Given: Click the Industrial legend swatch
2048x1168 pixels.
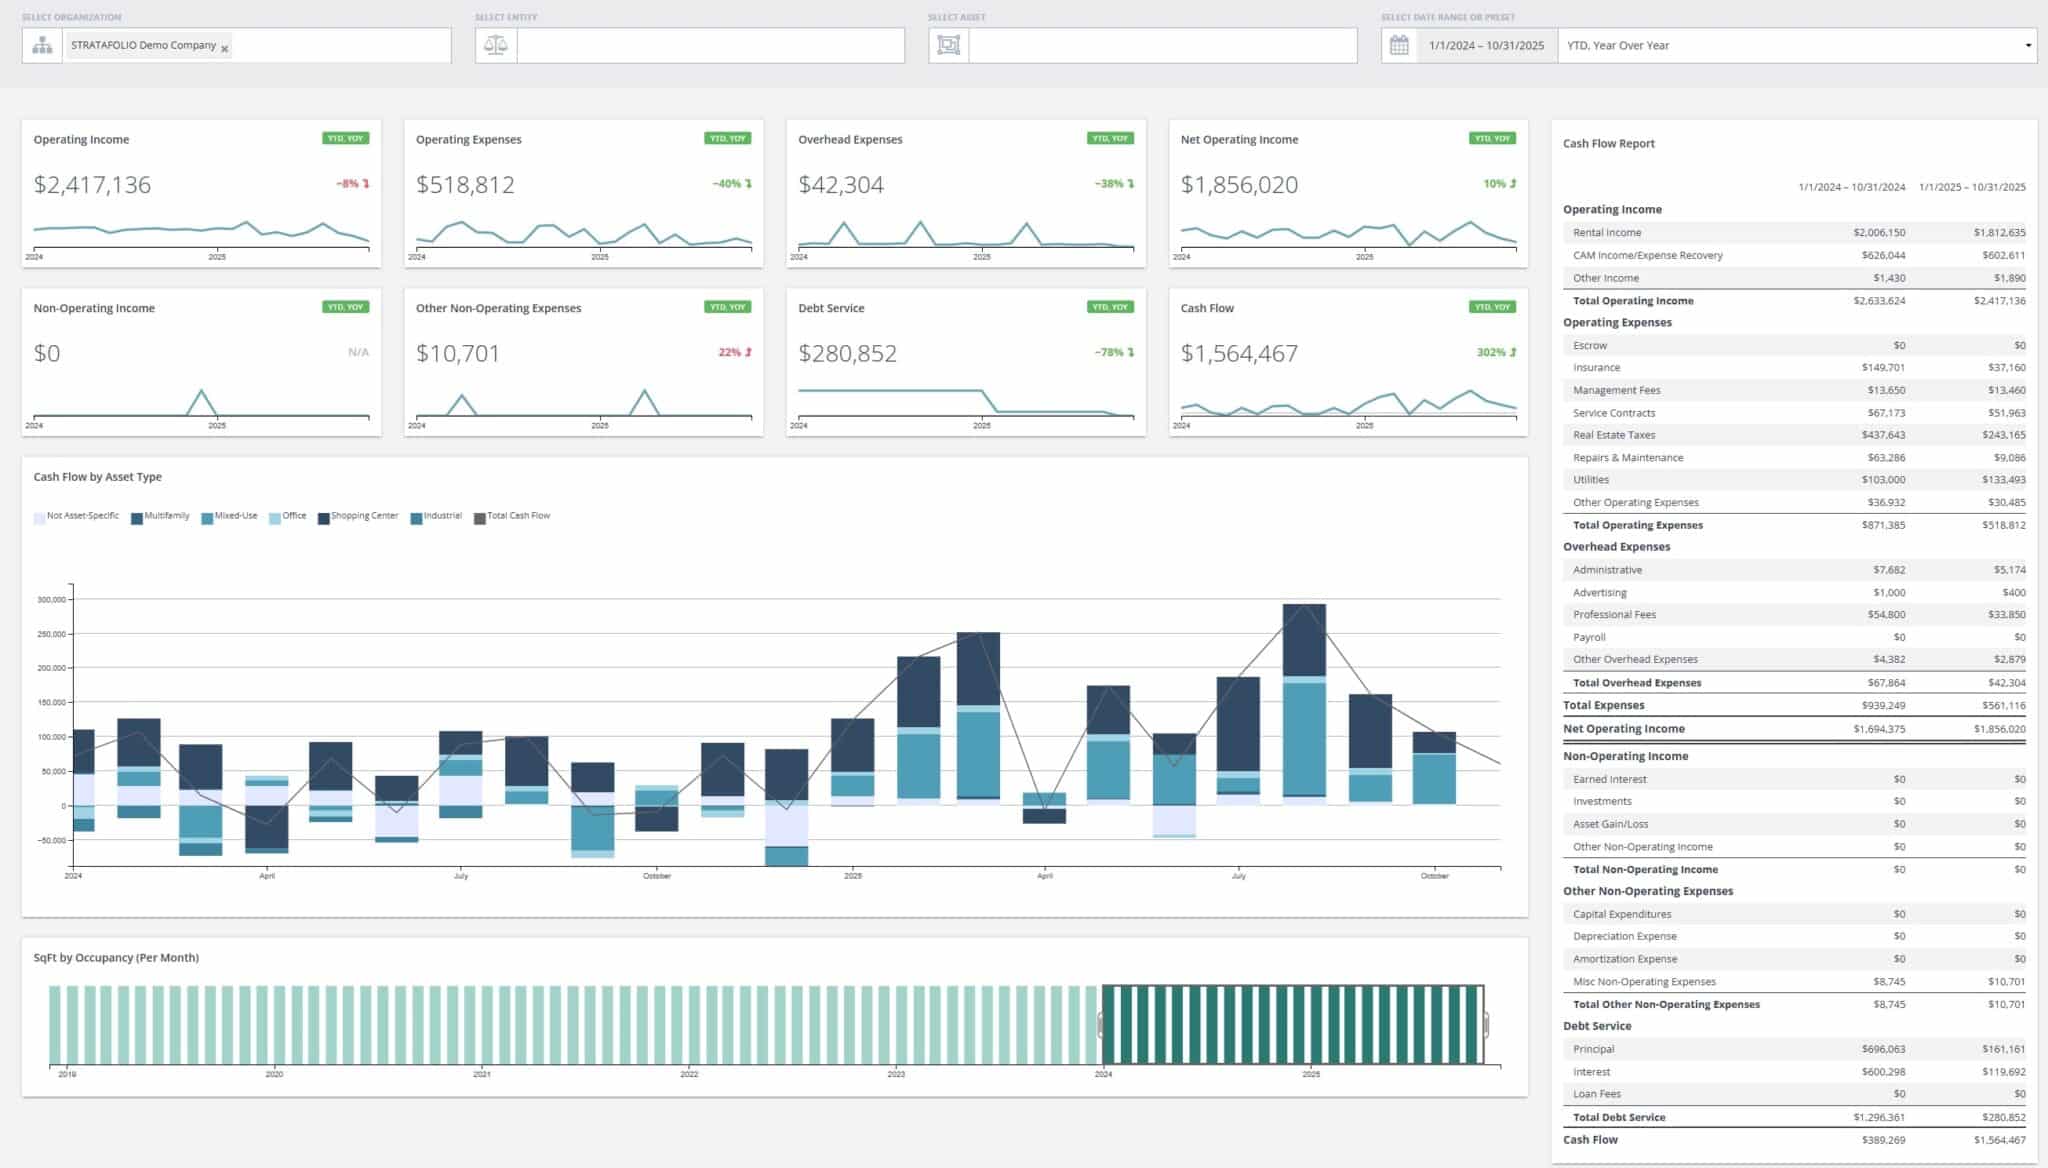Looking at the screenshot, I should click(416, 518).
